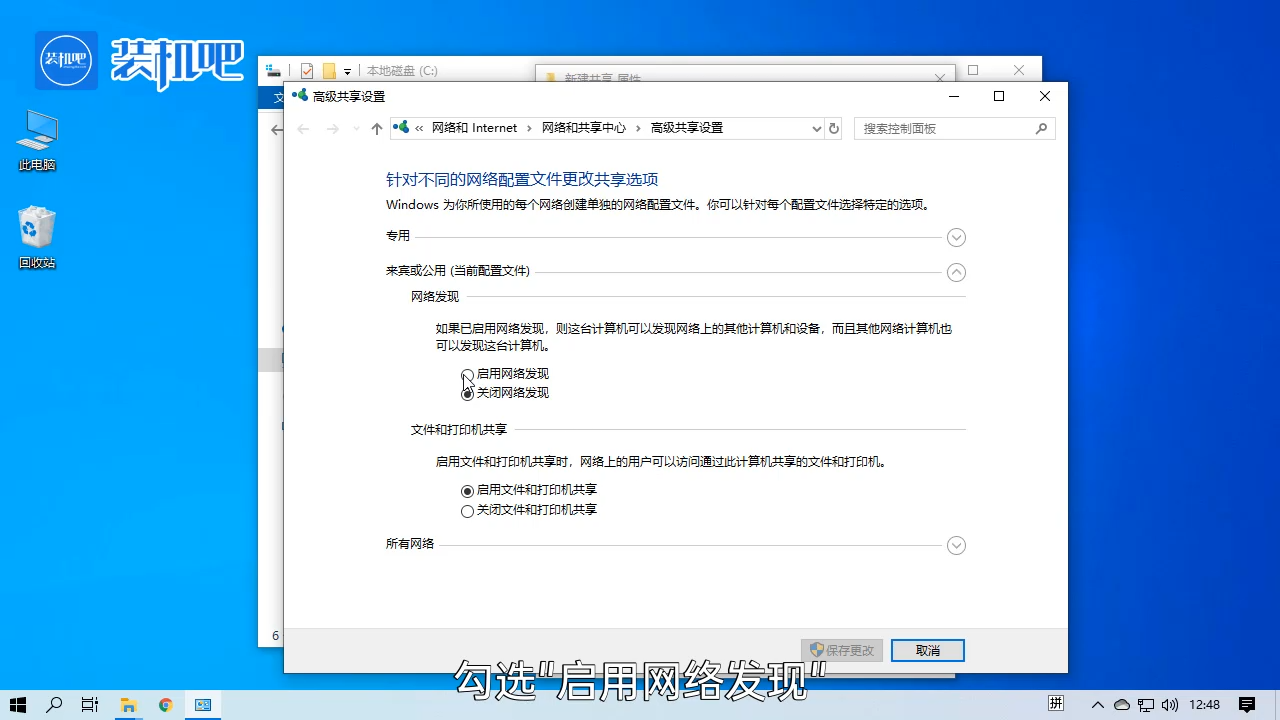Click the up arrow to parent folder
The image size is (1280, 720).
[376, 128]
